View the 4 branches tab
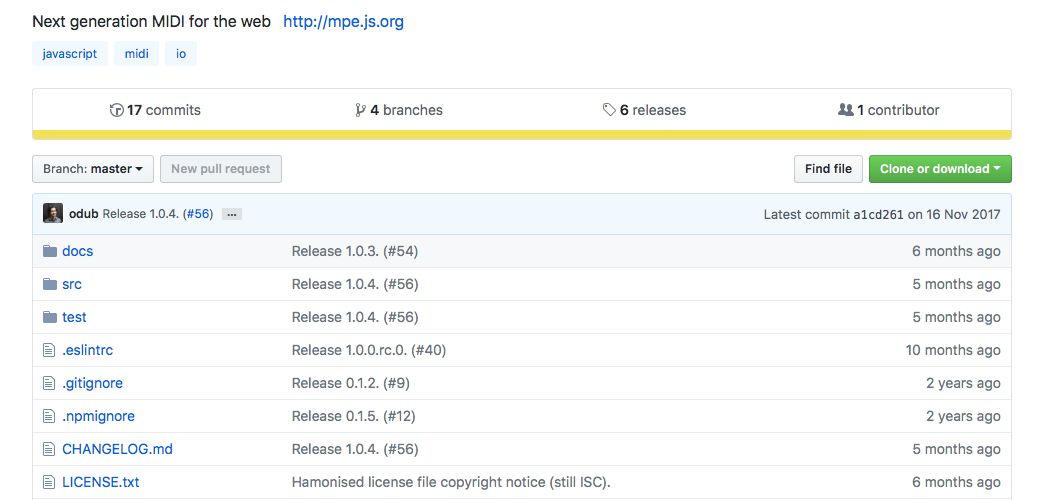Screen dimensions: 1041x500 click(x=399, y=110)
